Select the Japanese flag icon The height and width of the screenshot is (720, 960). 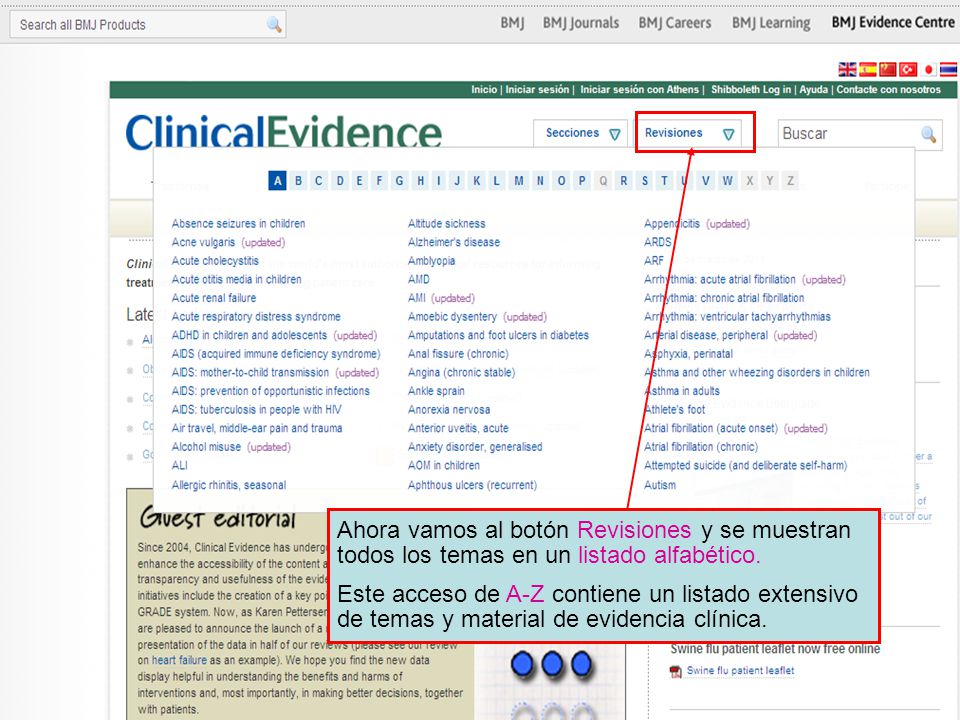pos(928,69)
